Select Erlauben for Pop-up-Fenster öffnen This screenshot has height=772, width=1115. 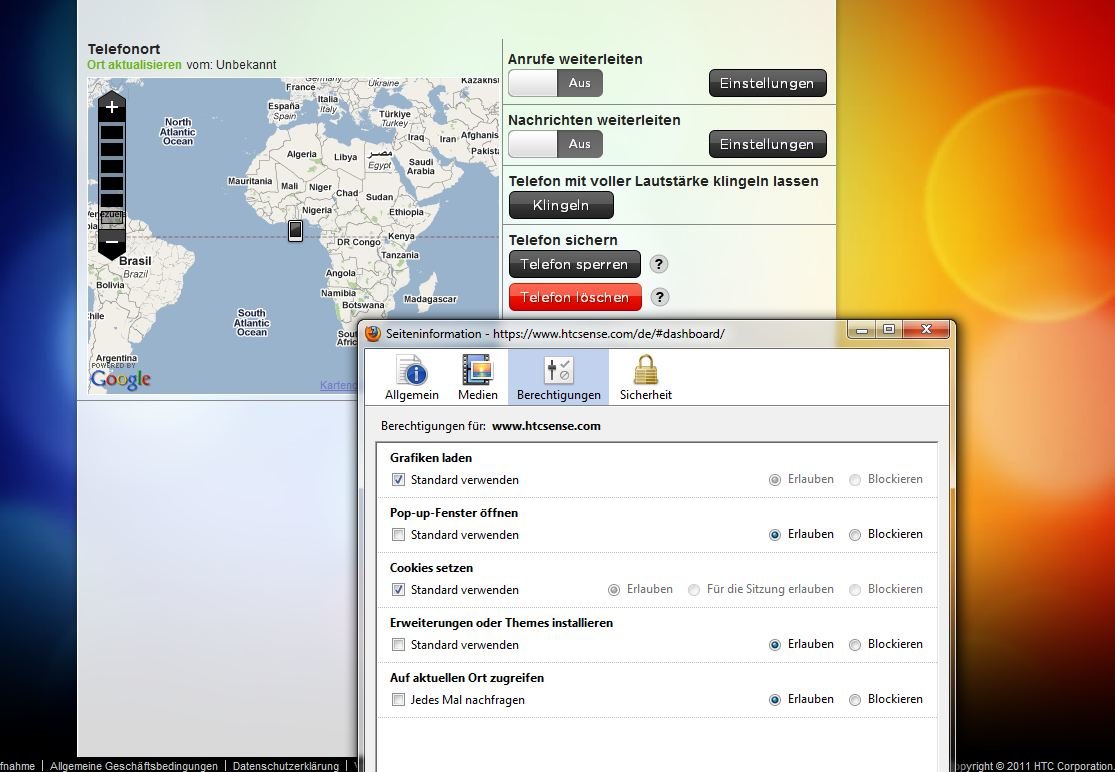coord(775,535)
